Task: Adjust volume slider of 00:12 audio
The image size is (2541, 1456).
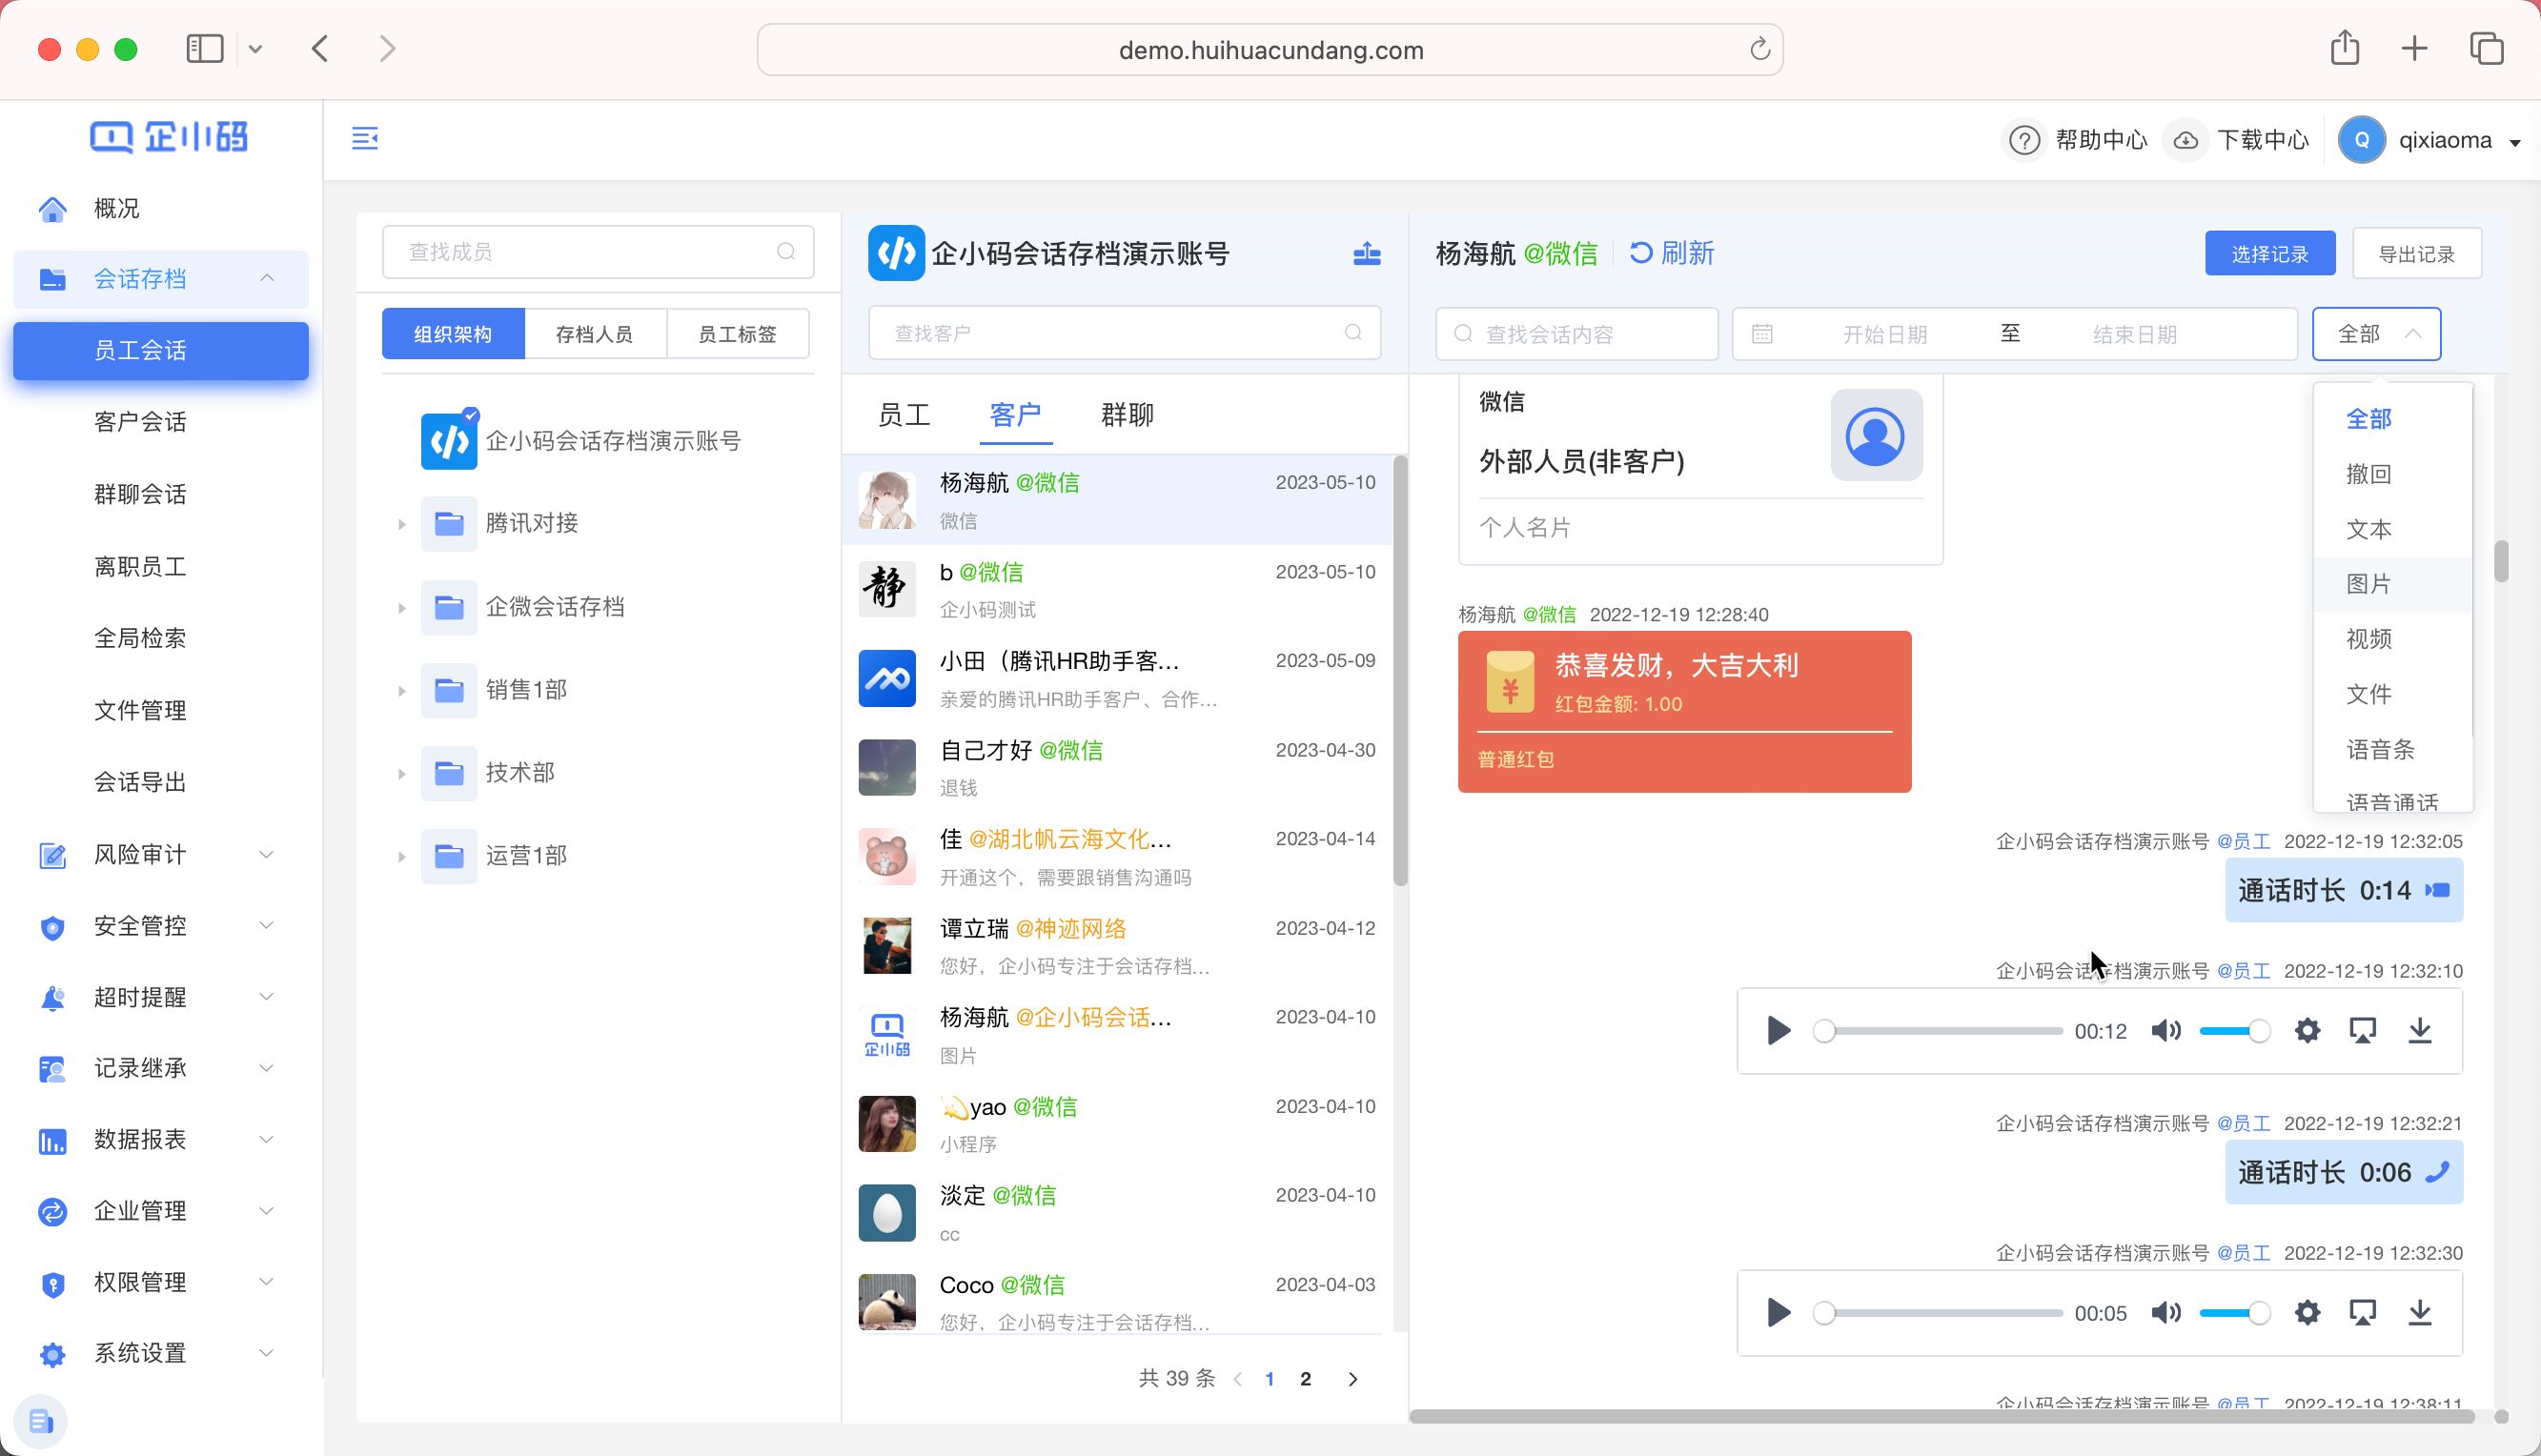Action: coord(2235,1031)
